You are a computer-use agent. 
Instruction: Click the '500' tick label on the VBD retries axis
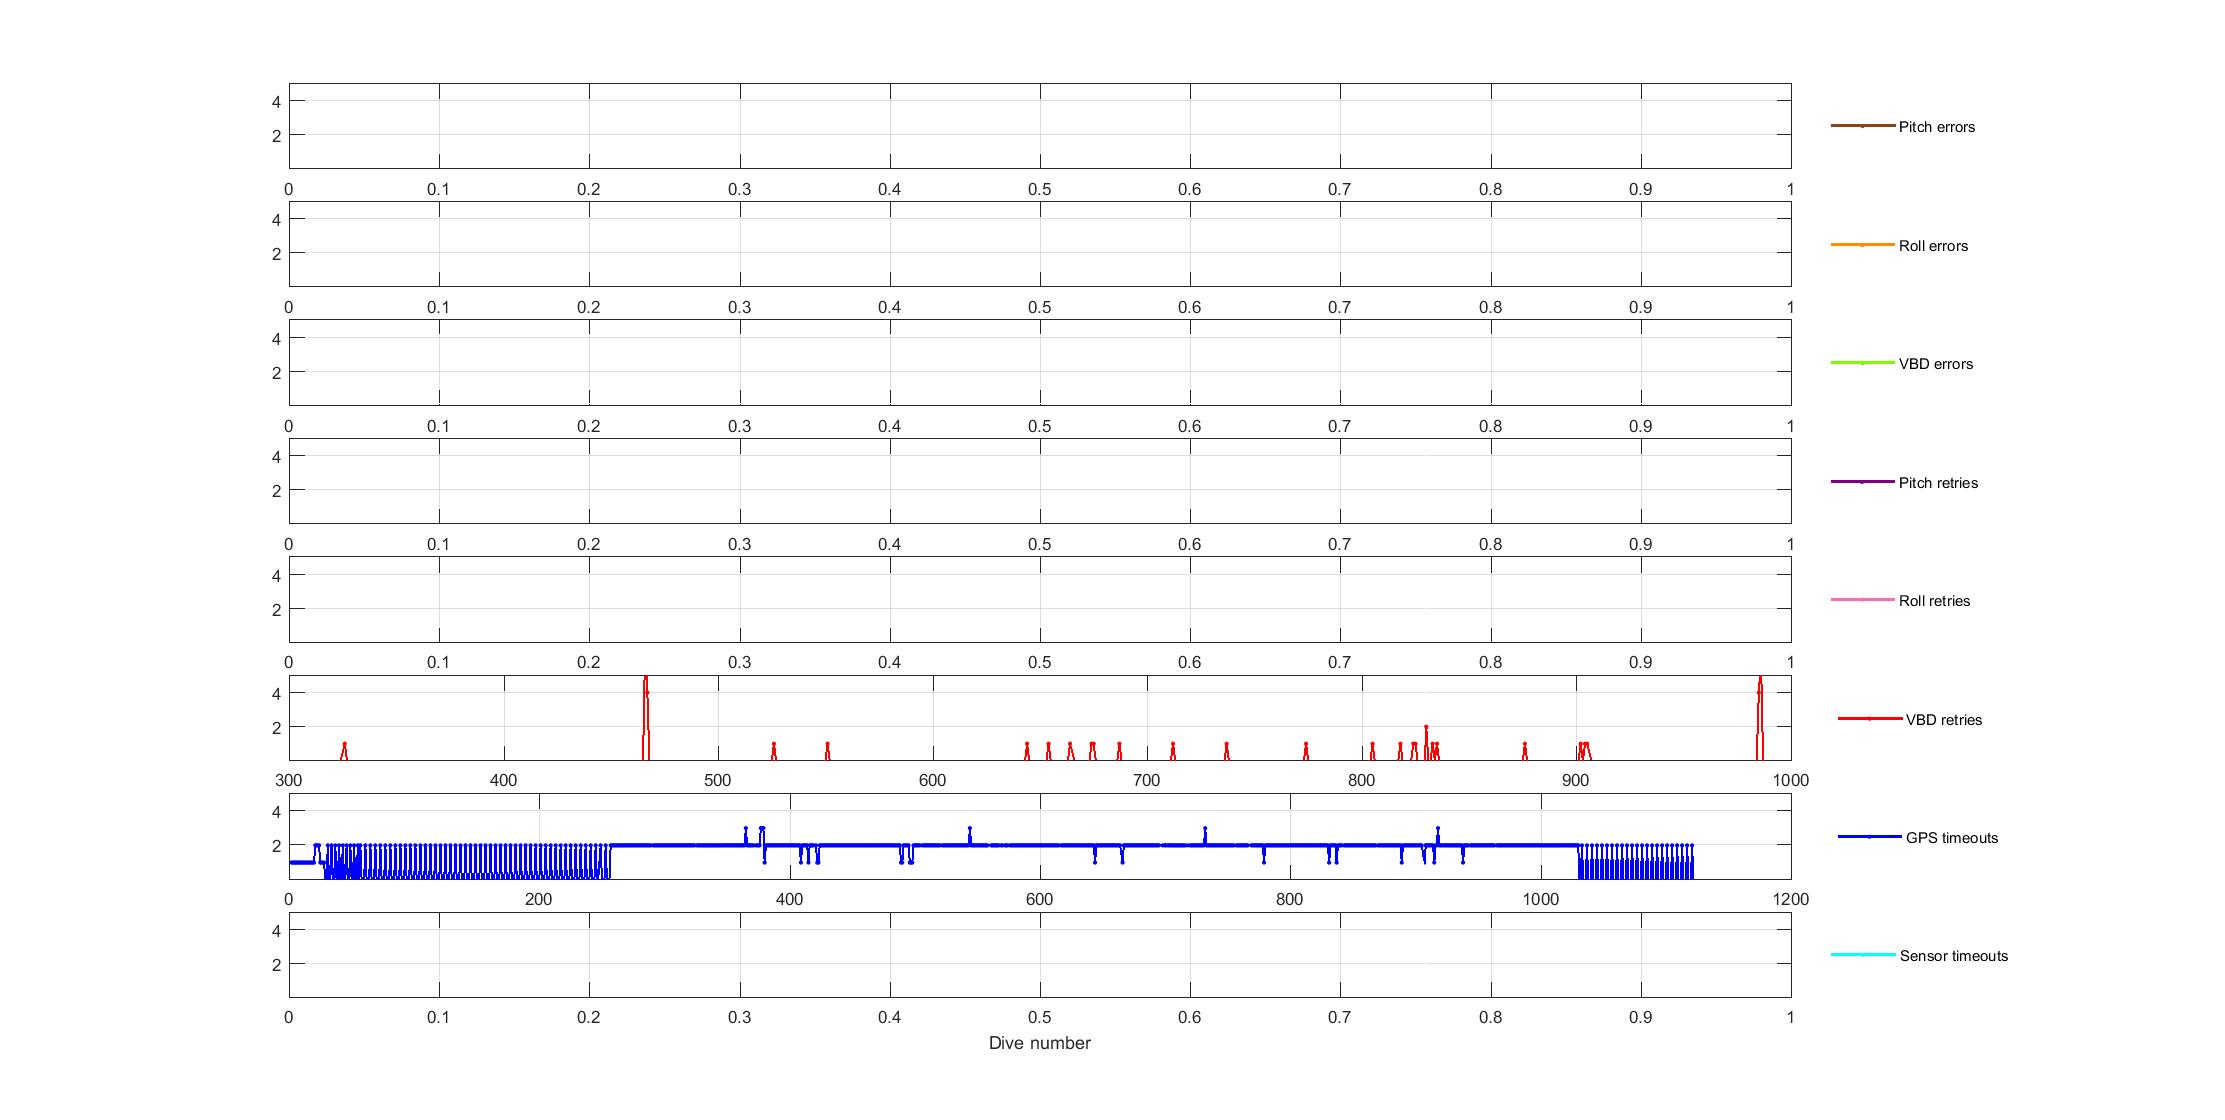[x=718, y=780]
